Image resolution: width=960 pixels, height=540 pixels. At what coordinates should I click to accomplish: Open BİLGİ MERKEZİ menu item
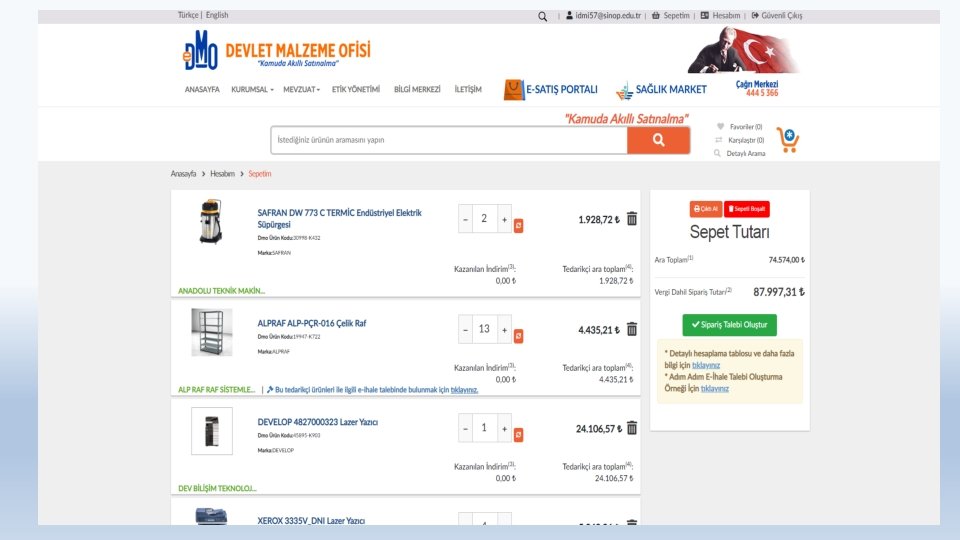click(417, 89)
